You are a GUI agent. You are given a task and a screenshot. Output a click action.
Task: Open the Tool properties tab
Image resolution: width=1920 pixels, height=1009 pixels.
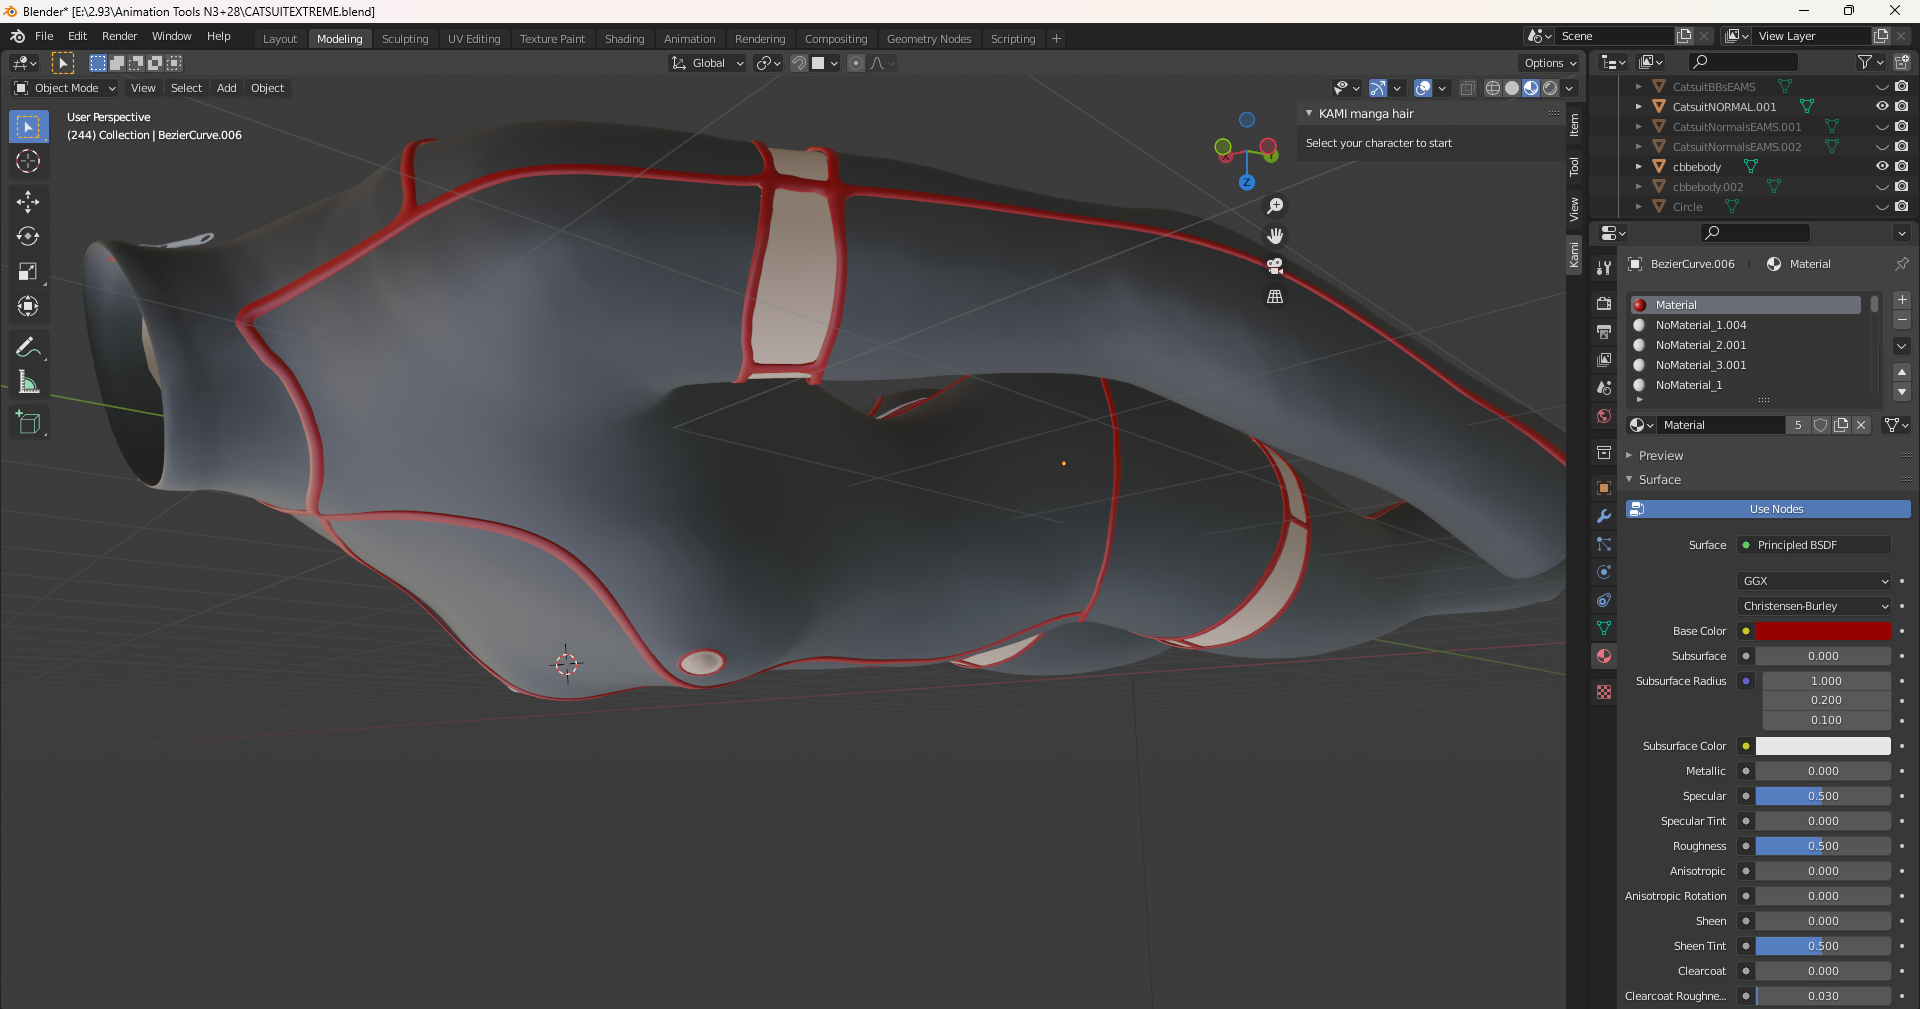[x=1604, y=268]
